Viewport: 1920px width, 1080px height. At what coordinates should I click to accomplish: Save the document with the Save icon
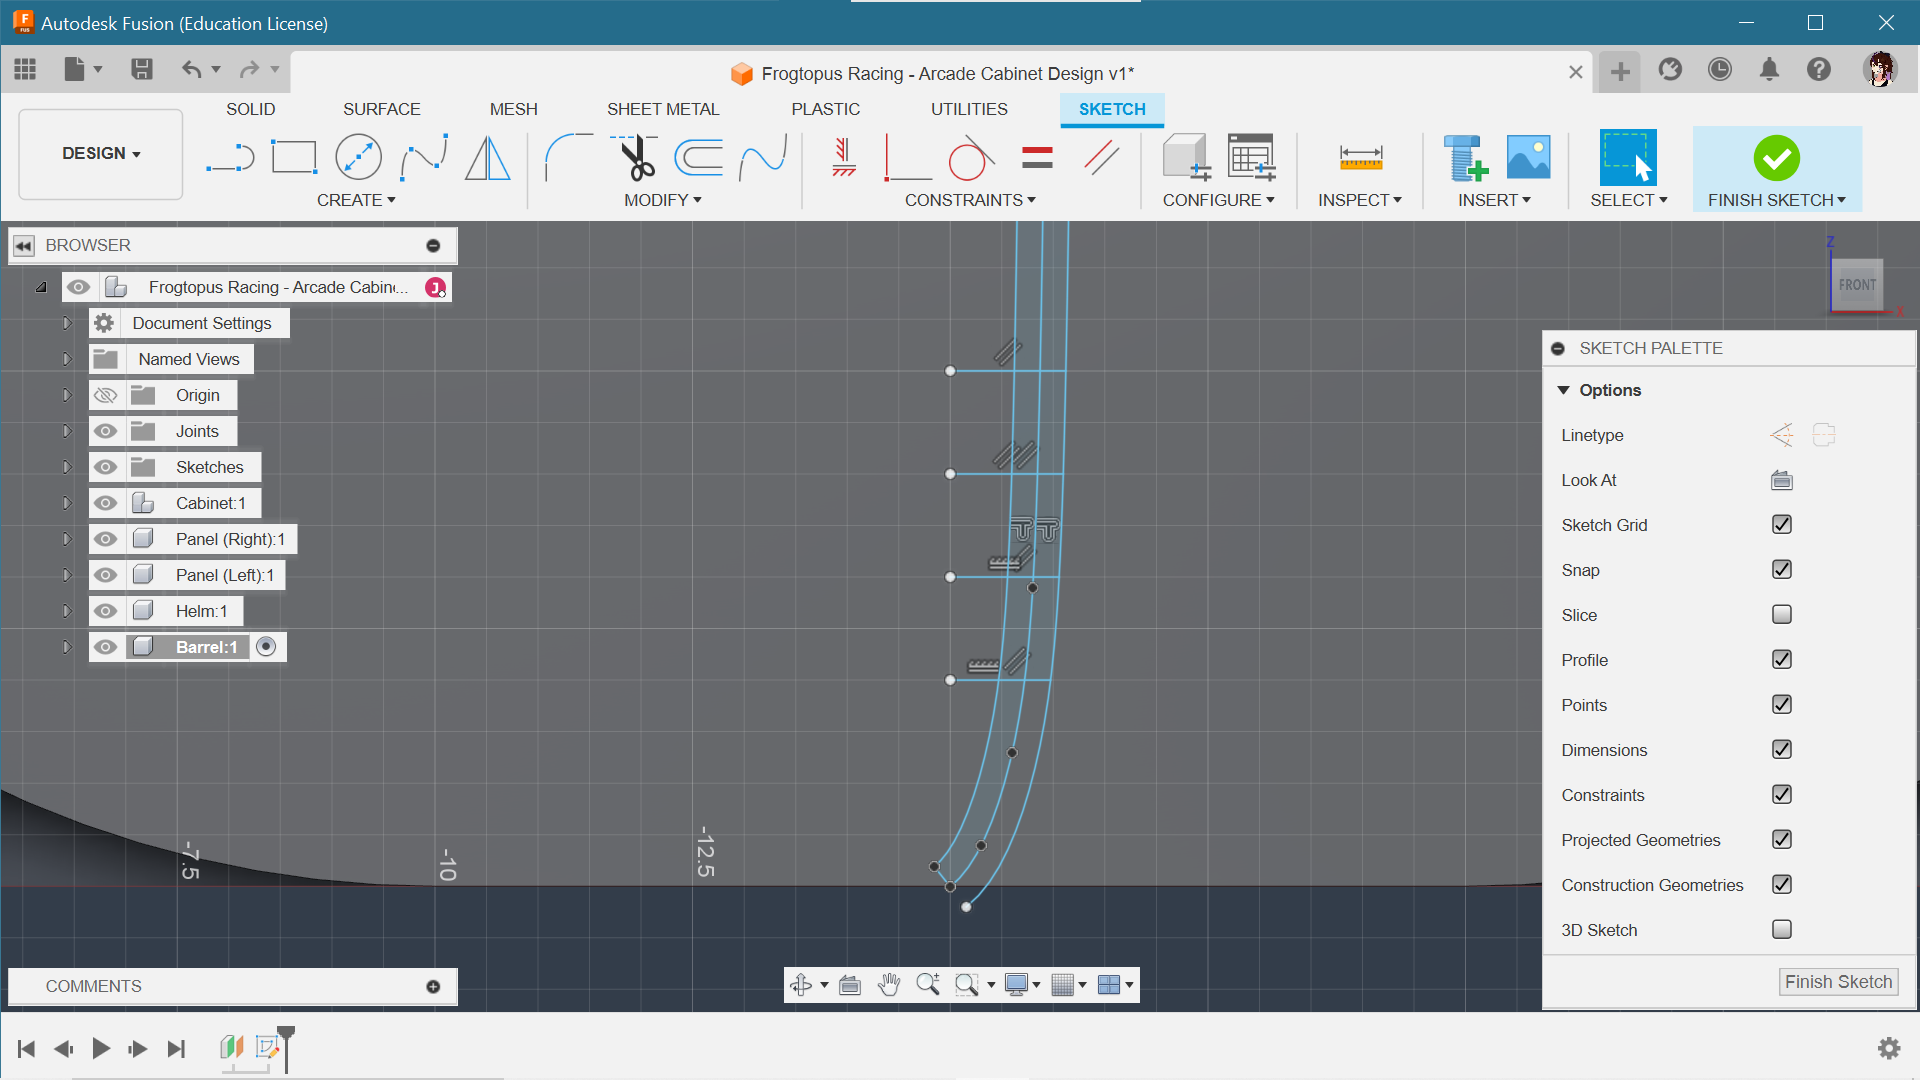pos(142,69)
